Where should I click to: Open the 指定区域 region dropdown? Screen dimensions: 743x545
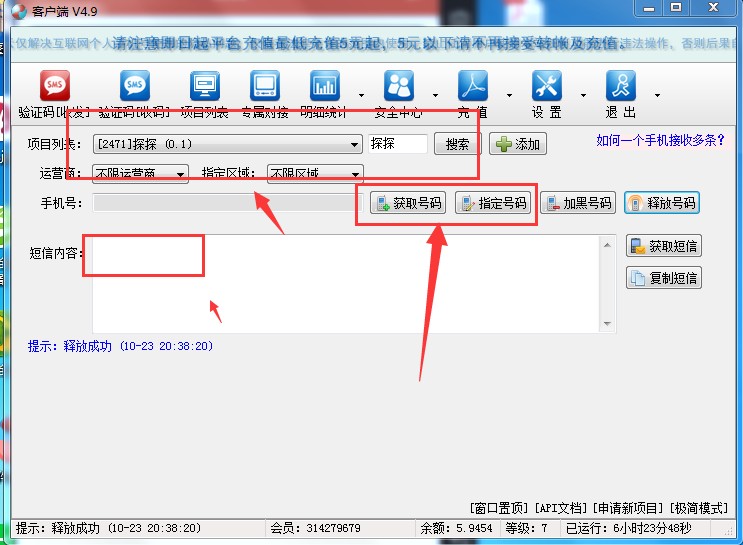point(315,174)
